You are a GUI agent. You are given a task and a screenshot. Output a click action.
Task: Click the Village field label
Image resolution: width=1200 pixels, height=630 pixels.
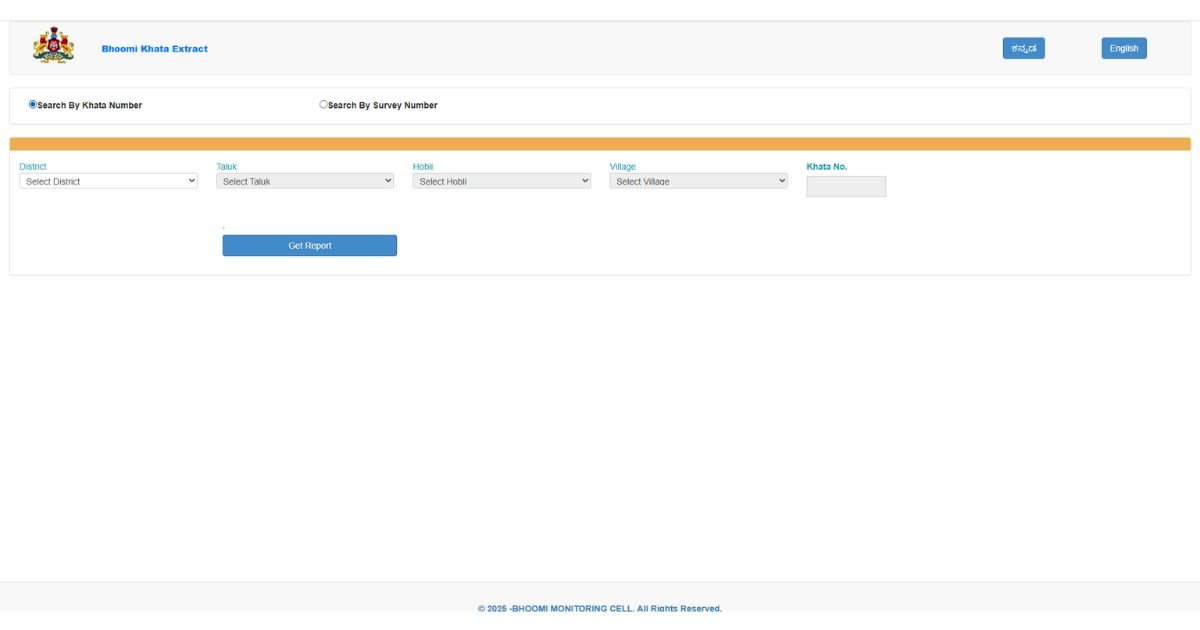(x=623, y=167)
